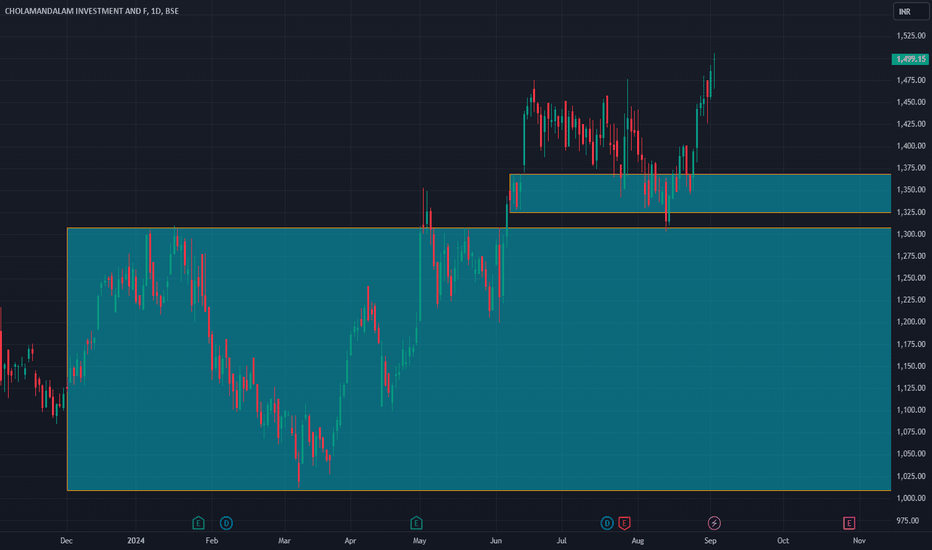Click the 1,475.00 price axis label
This screenshot has width=932, height=550.
[911, 80]
